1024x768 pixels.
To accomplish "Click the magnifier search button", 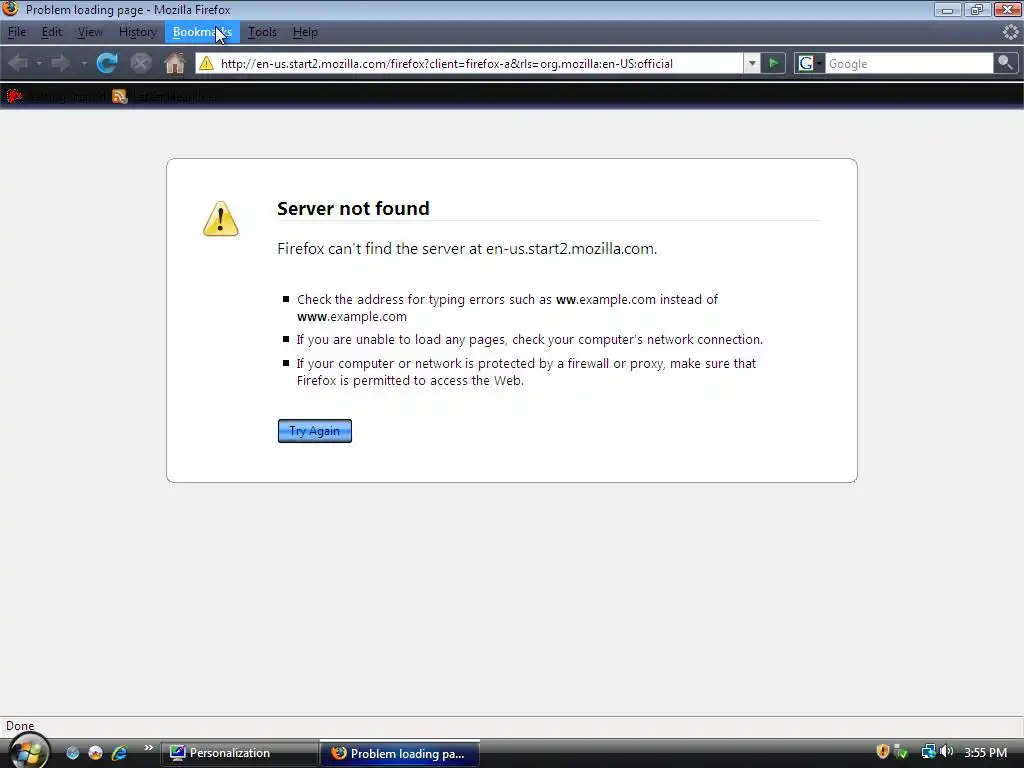I will pos(1005,63).
